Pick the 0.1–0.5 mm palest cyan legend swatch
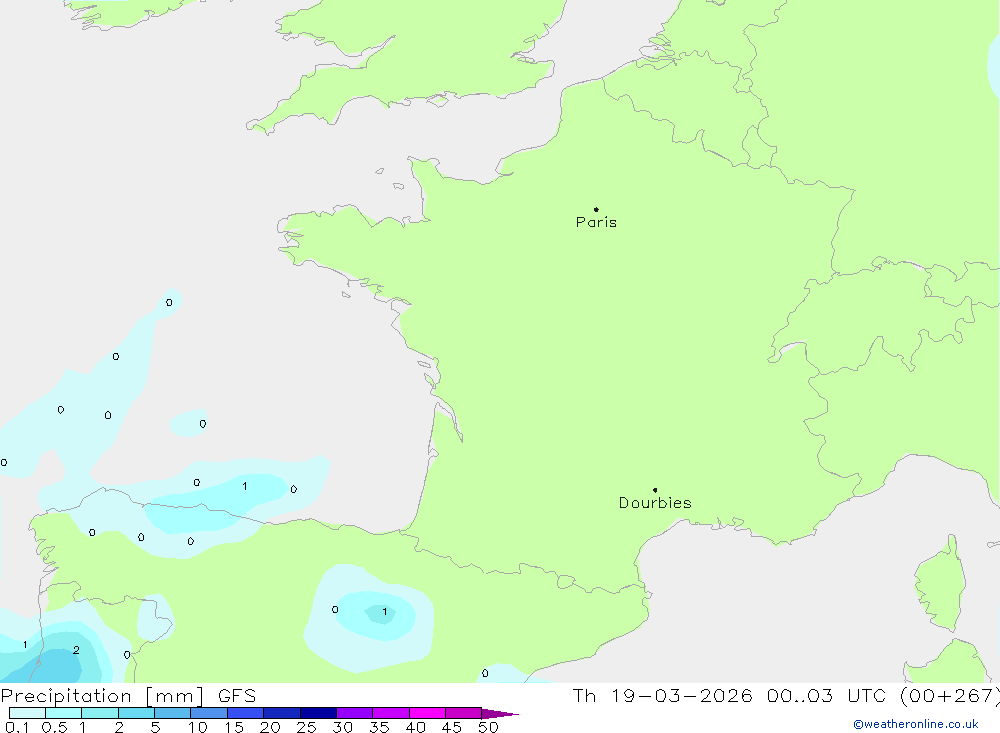The image size is (1000, 733). [x=27, y=713]
